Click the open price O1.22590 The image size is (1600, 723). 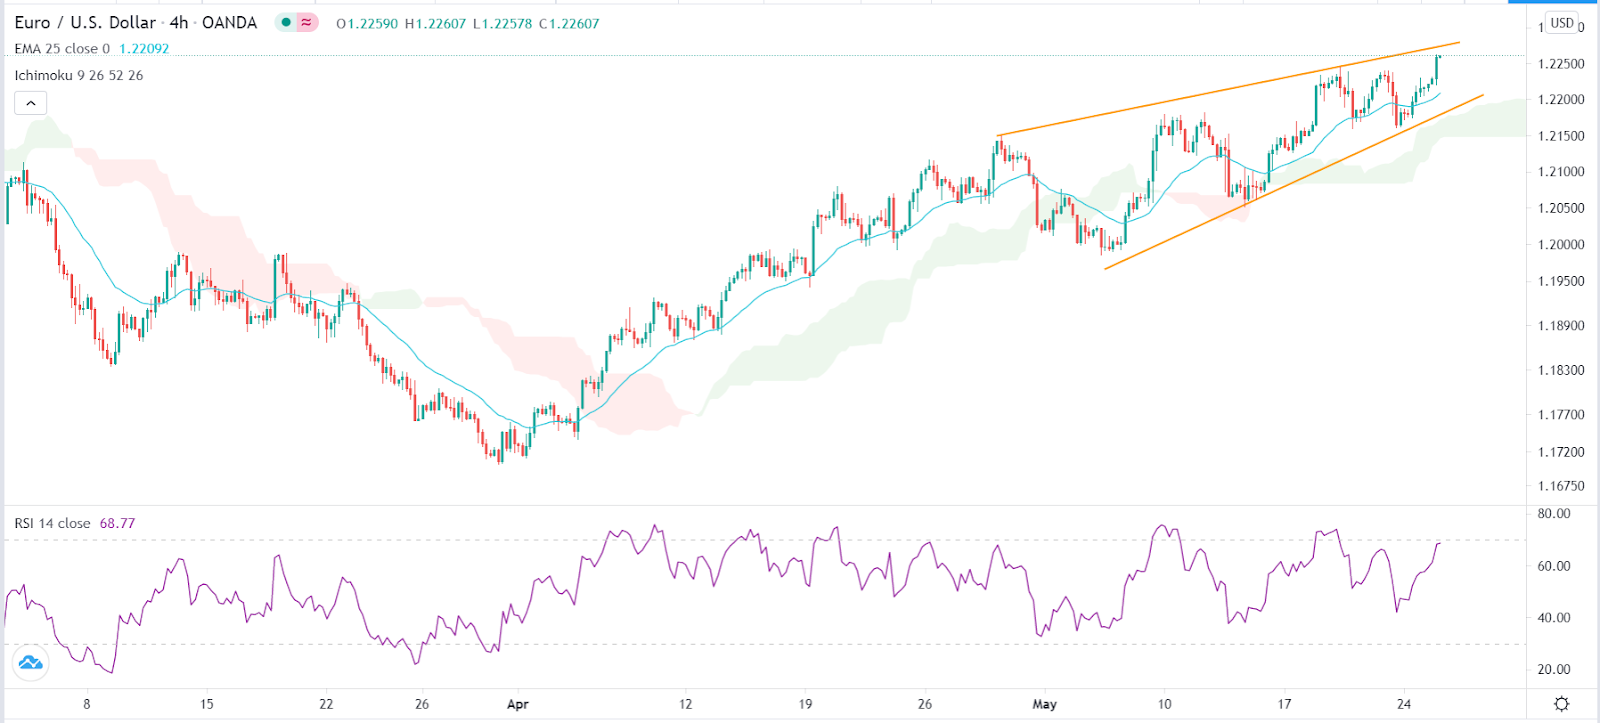pyautogui.click(x=366, y=23)
